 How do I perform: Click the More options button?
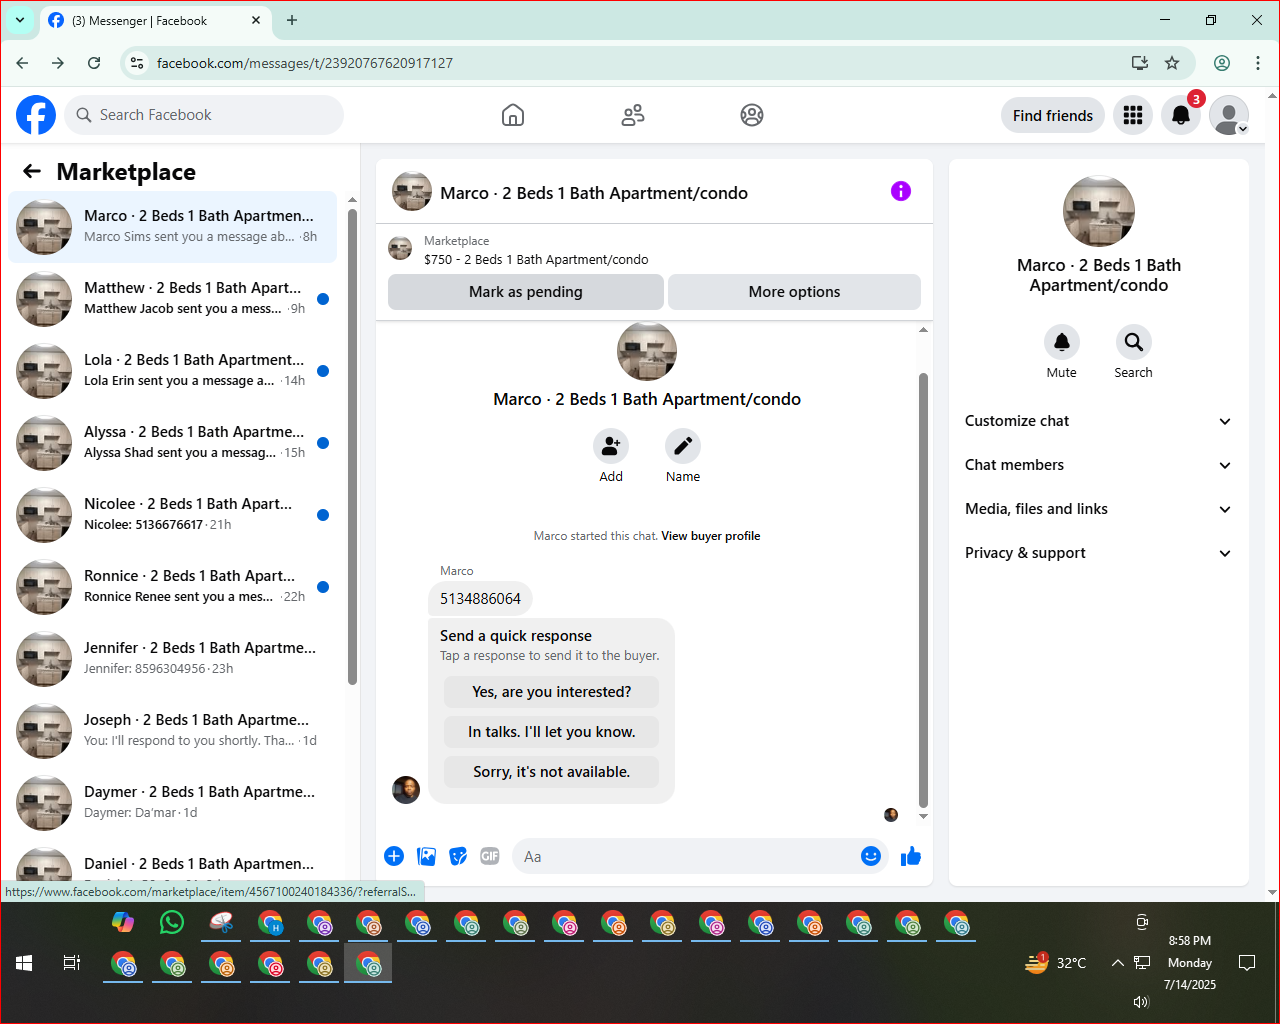tap(794, 292)
